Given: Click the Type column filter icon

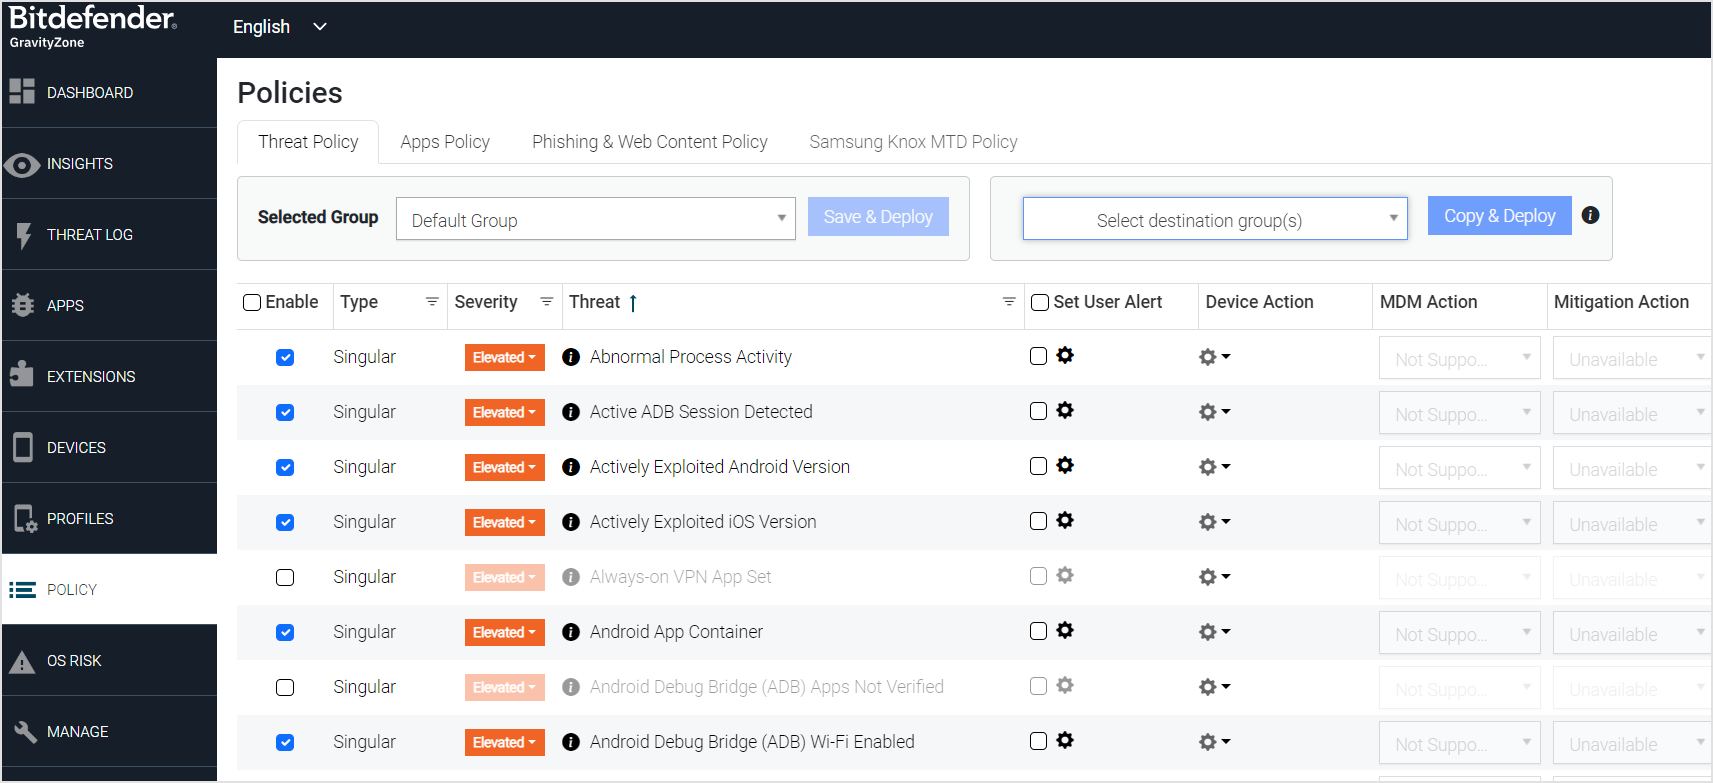Looking at the screenshot, I should [x=432, y=301].
